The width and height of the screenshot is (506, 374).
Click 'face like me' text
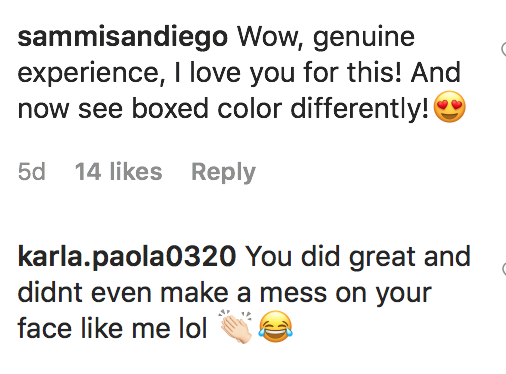(x=93, y=329)
